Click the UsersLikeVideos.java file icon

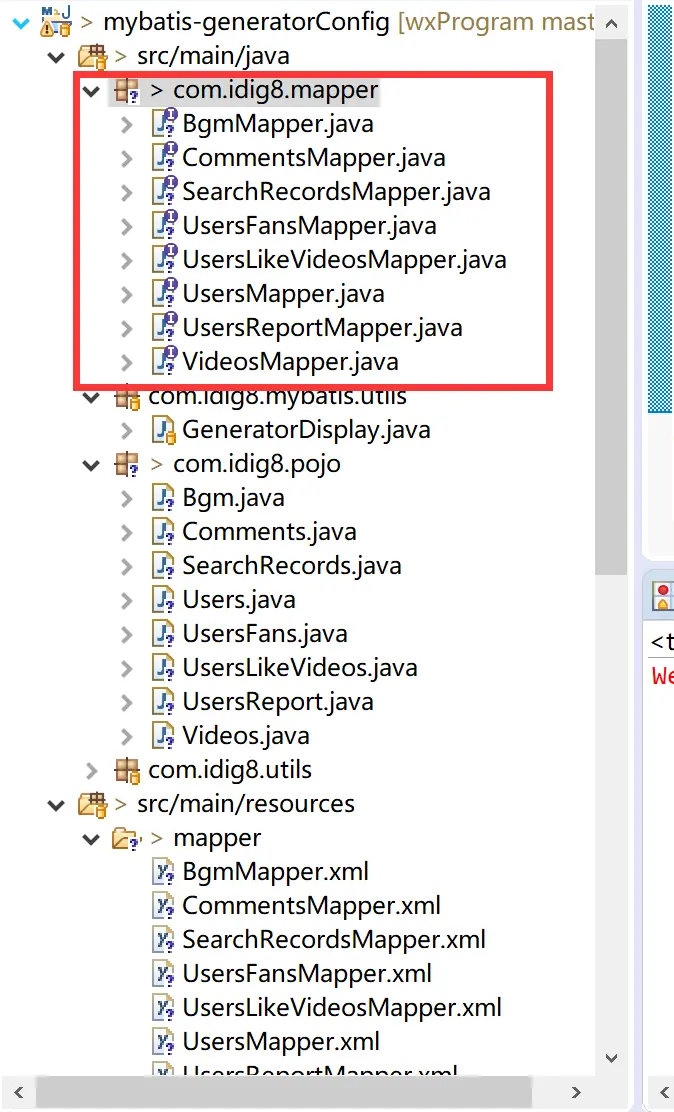point(164,668)
